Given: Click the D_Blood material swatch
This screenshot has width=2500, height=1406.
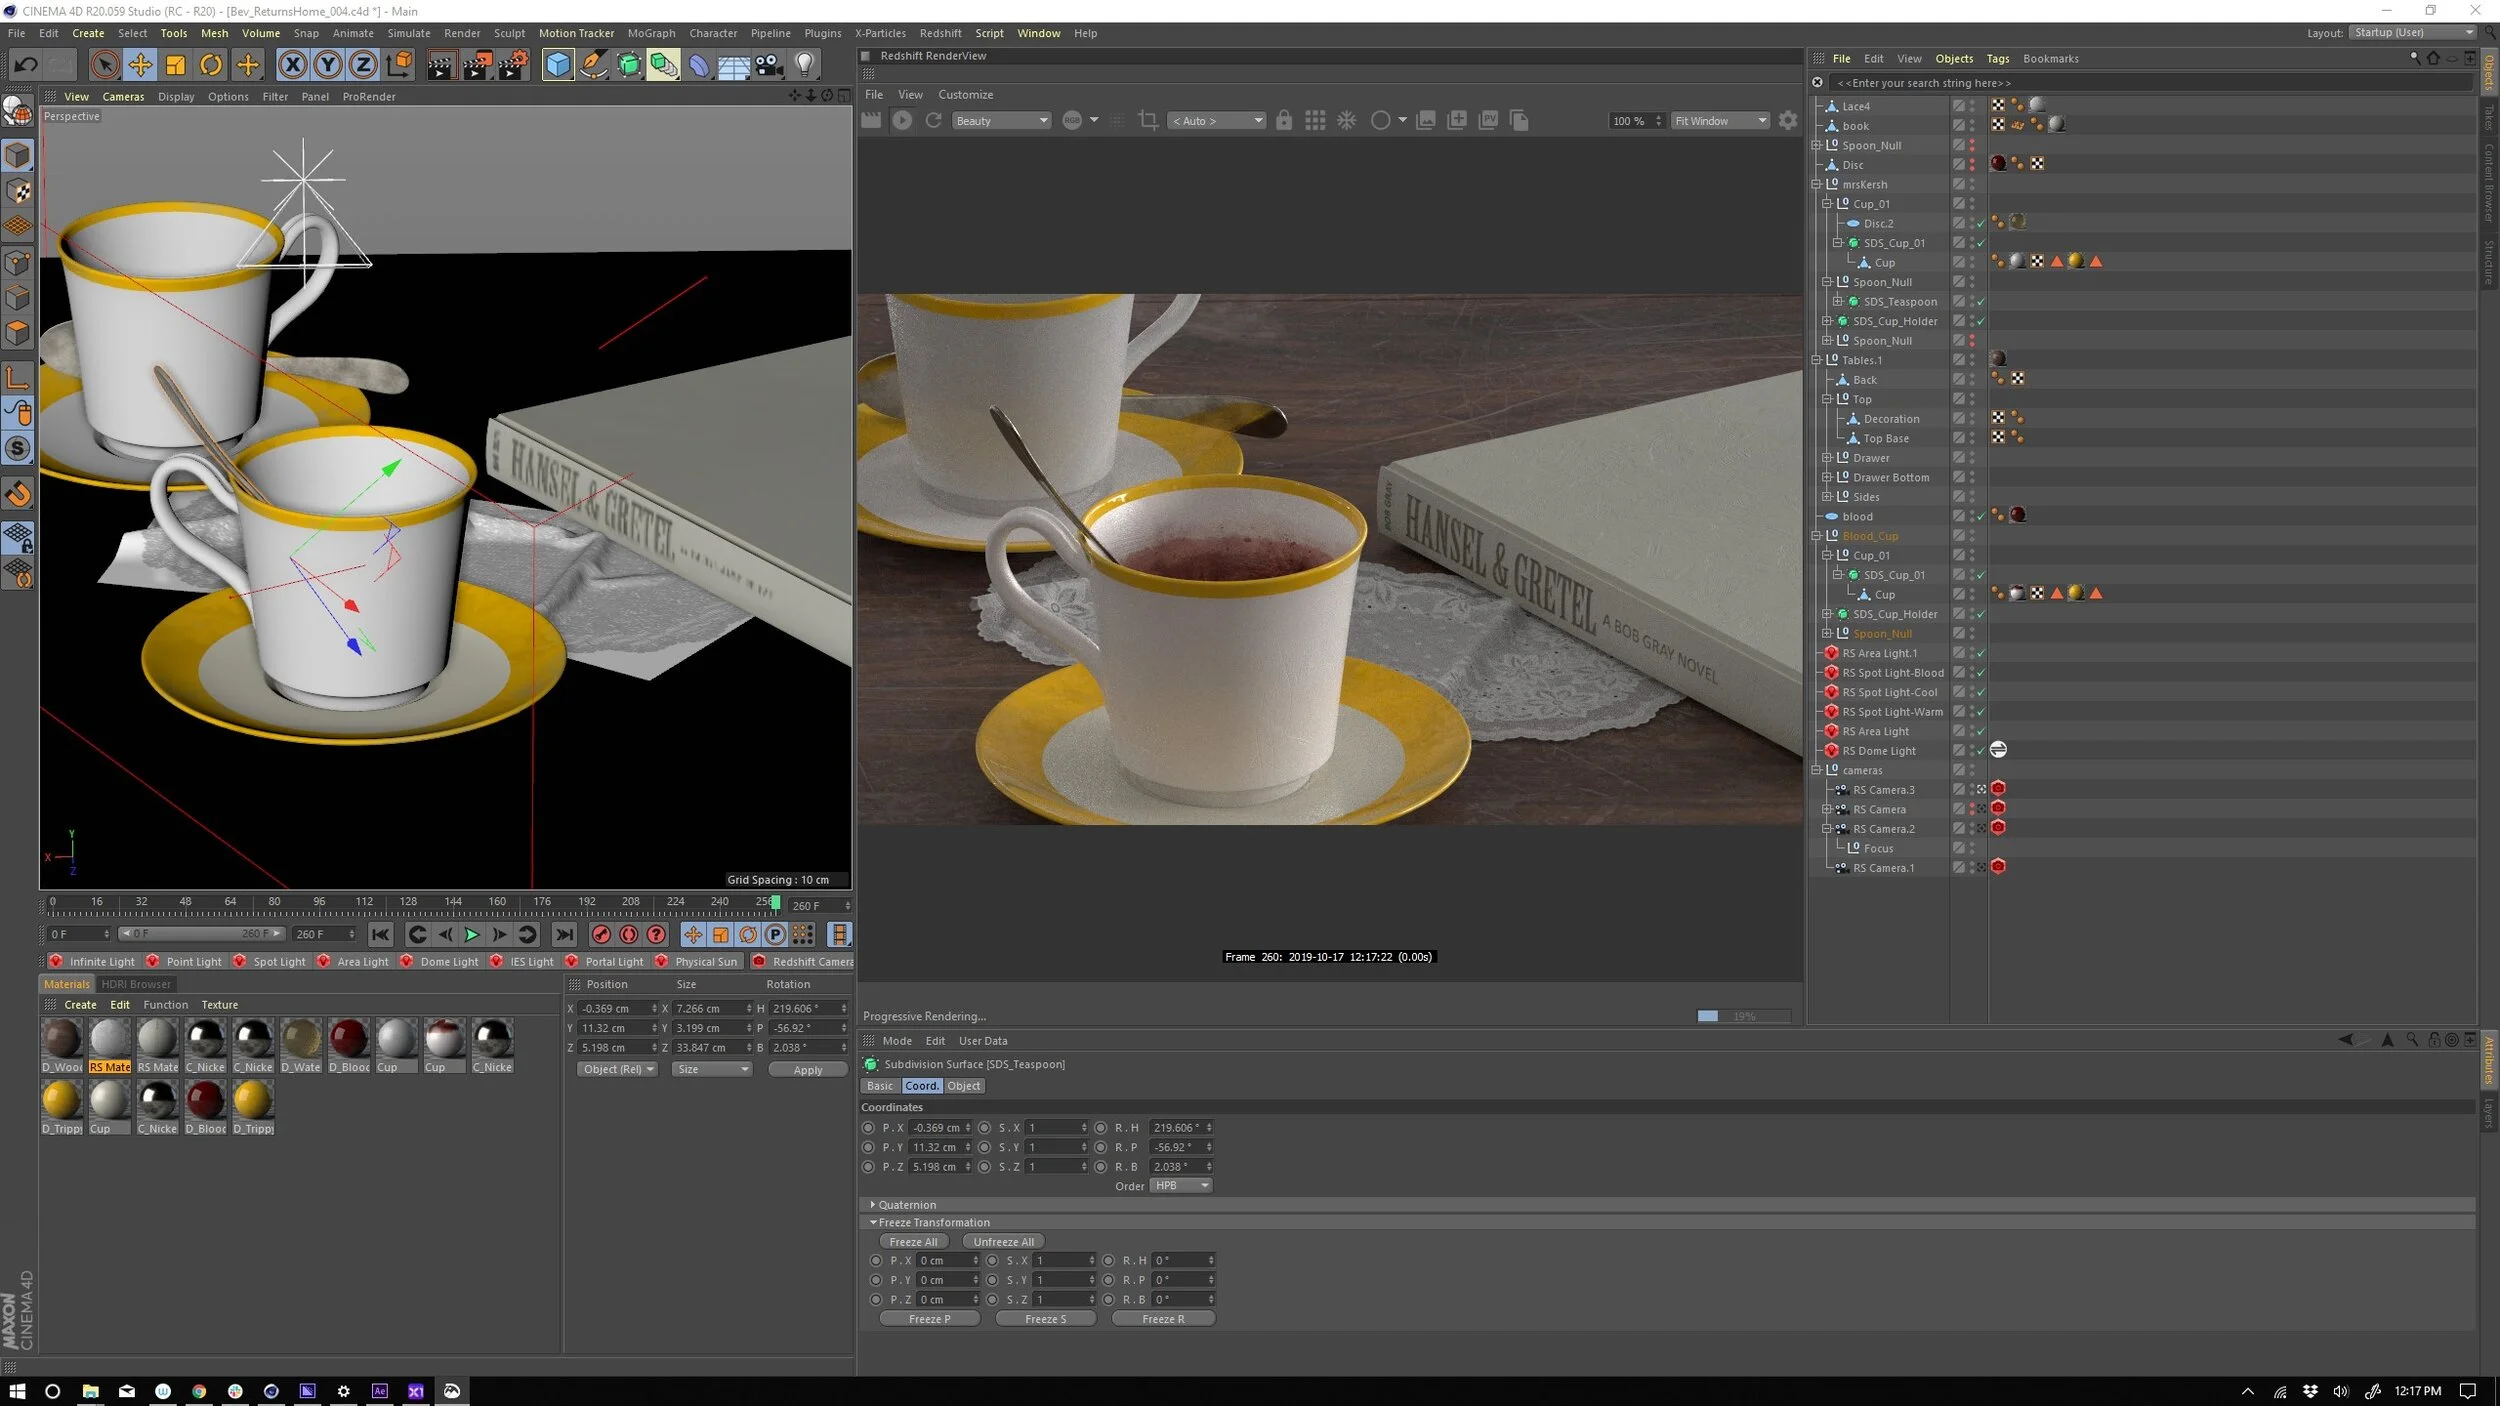Looking at the screenshot, I should click(x=349, y=1041).
